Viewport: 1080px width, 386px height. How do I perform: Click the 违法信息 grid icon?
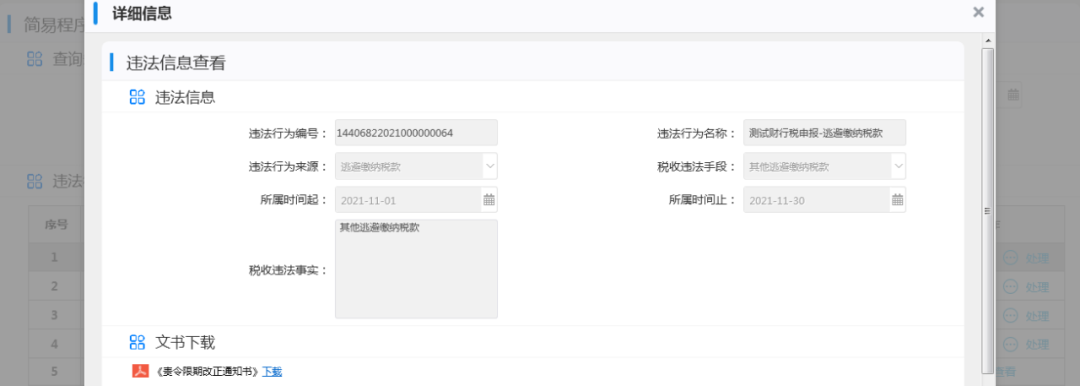(x=137, y=98)
